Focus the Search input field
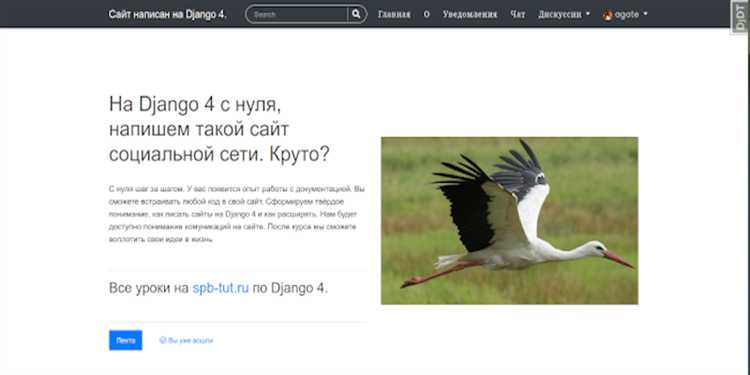The image size is (750, 375). (297, 14)
